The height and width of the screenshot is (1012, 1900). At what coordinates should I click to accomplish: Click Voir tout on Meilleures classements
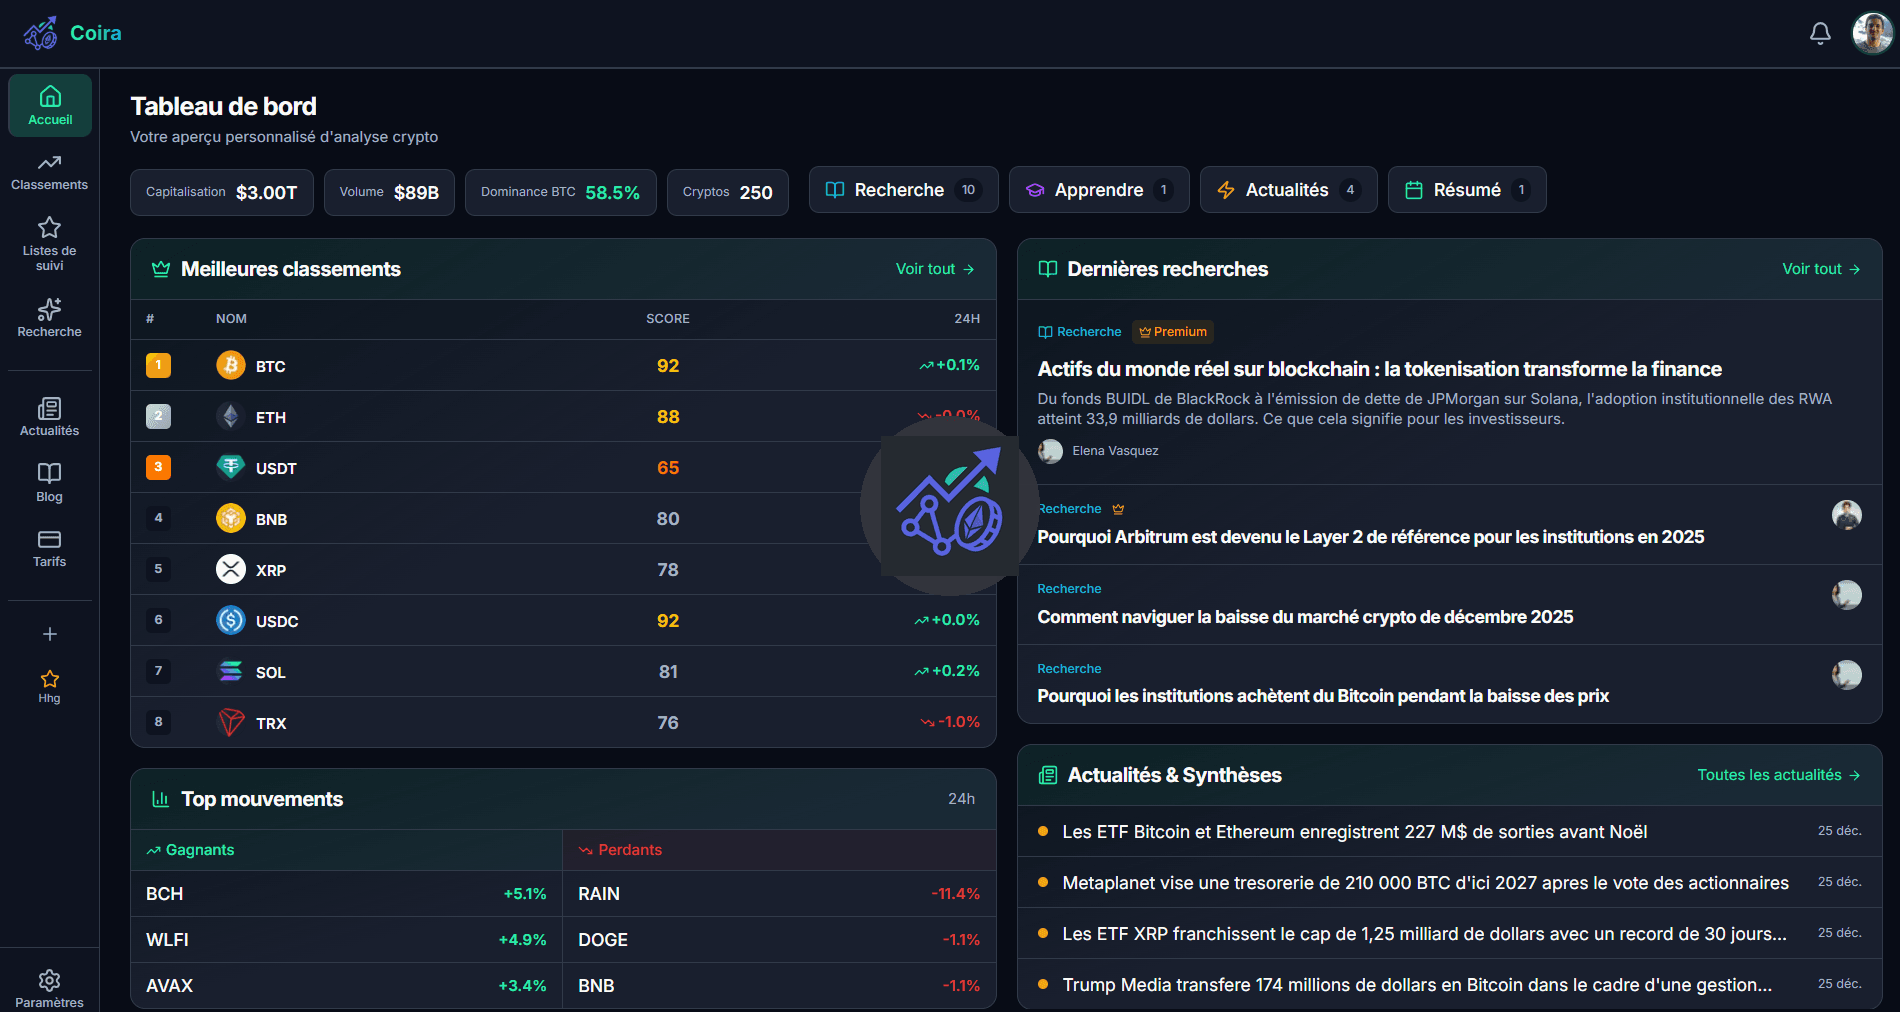pos(932,268)
